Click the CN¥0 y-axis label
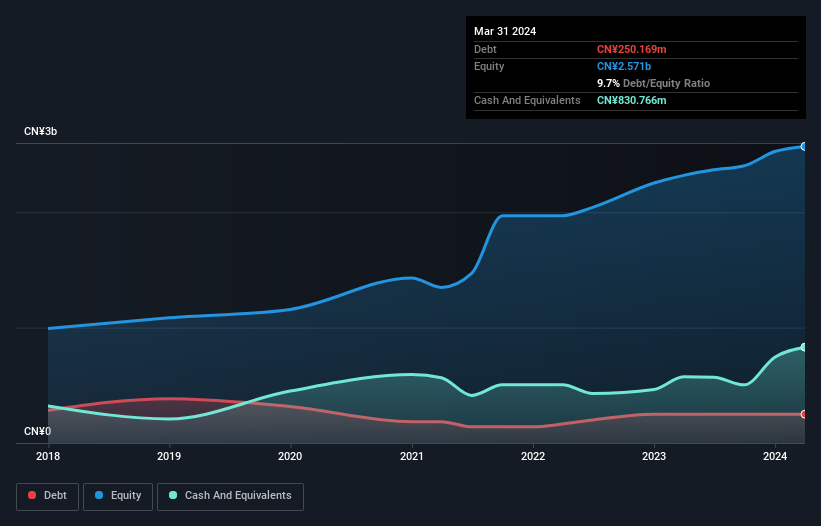 [37, 431]
